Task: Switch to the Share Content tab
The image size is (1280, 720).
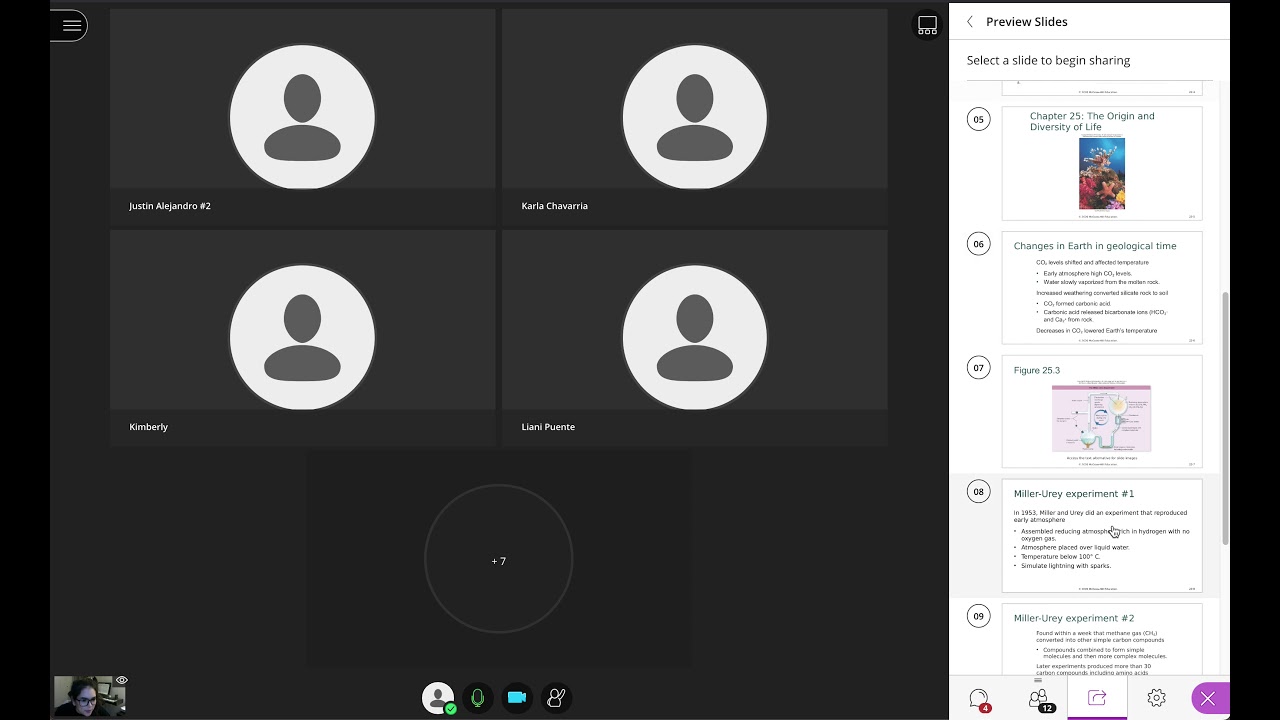Action: tap(1097, 698)
